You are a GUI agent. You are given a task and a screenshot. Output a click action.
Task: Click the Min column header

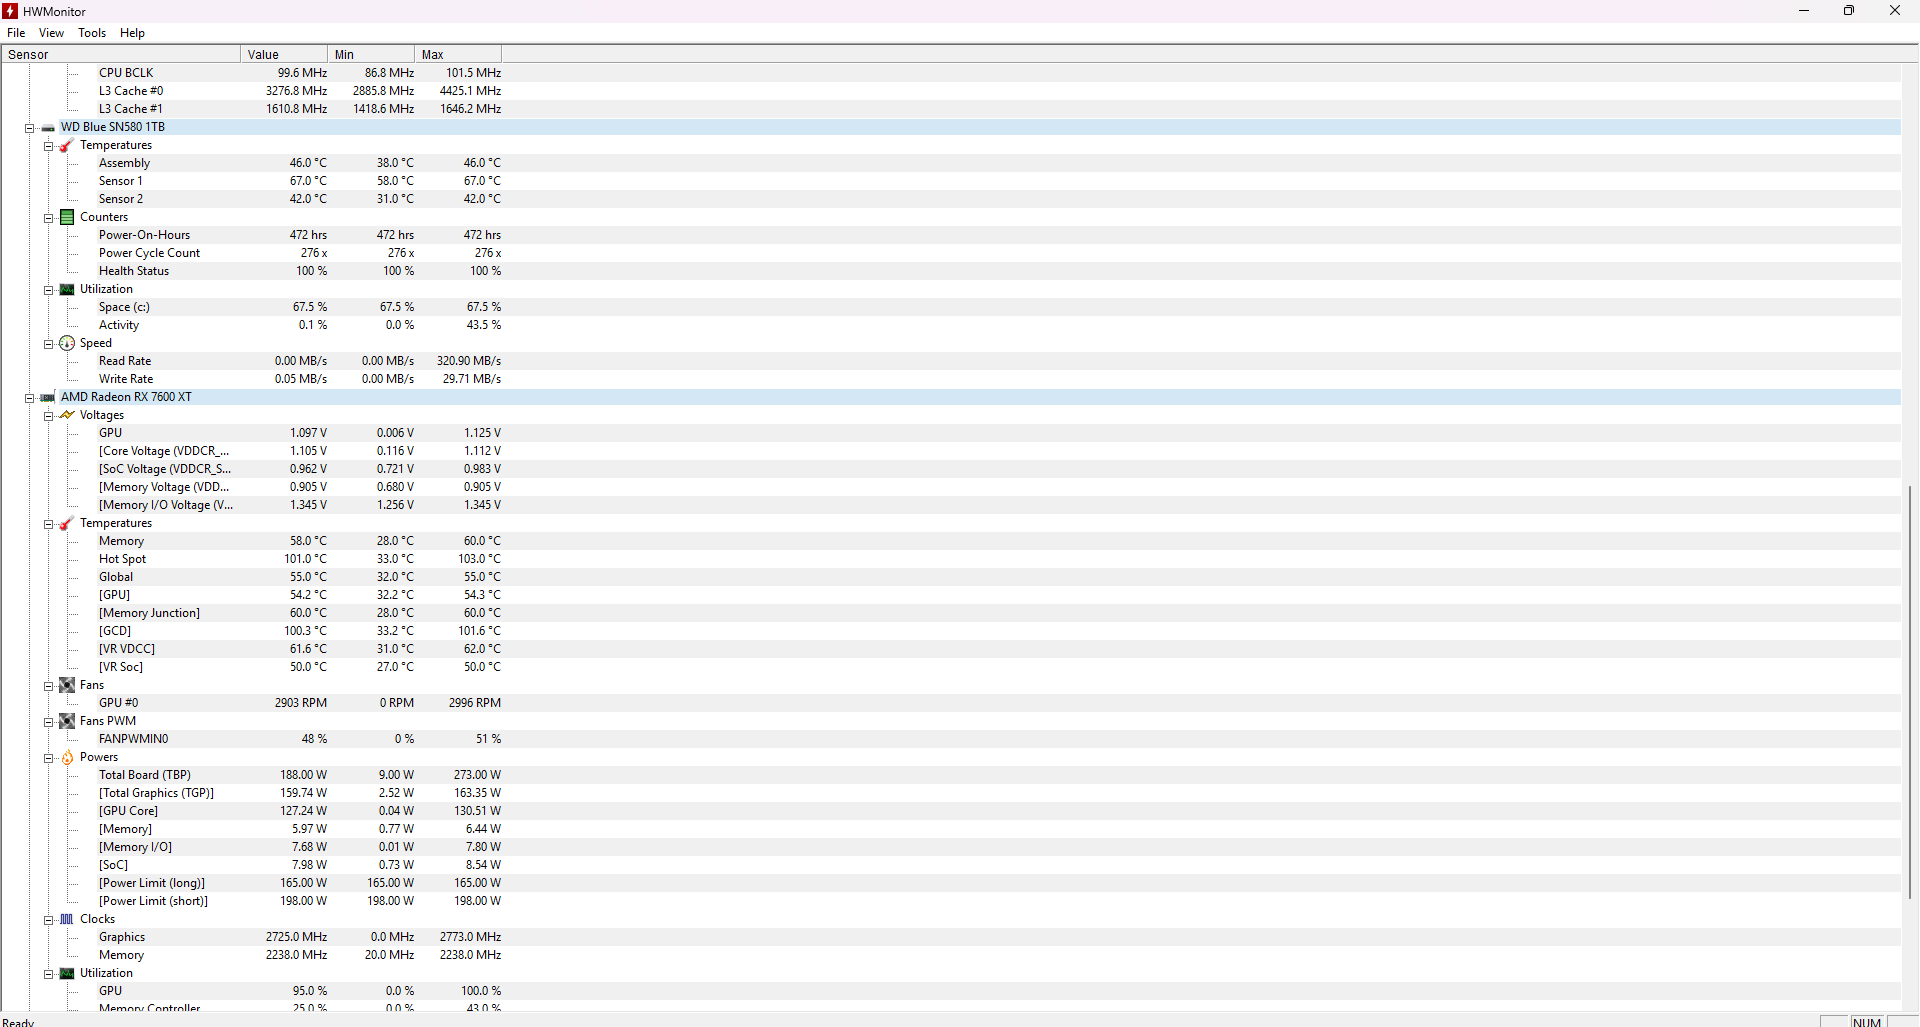[371, 54]
